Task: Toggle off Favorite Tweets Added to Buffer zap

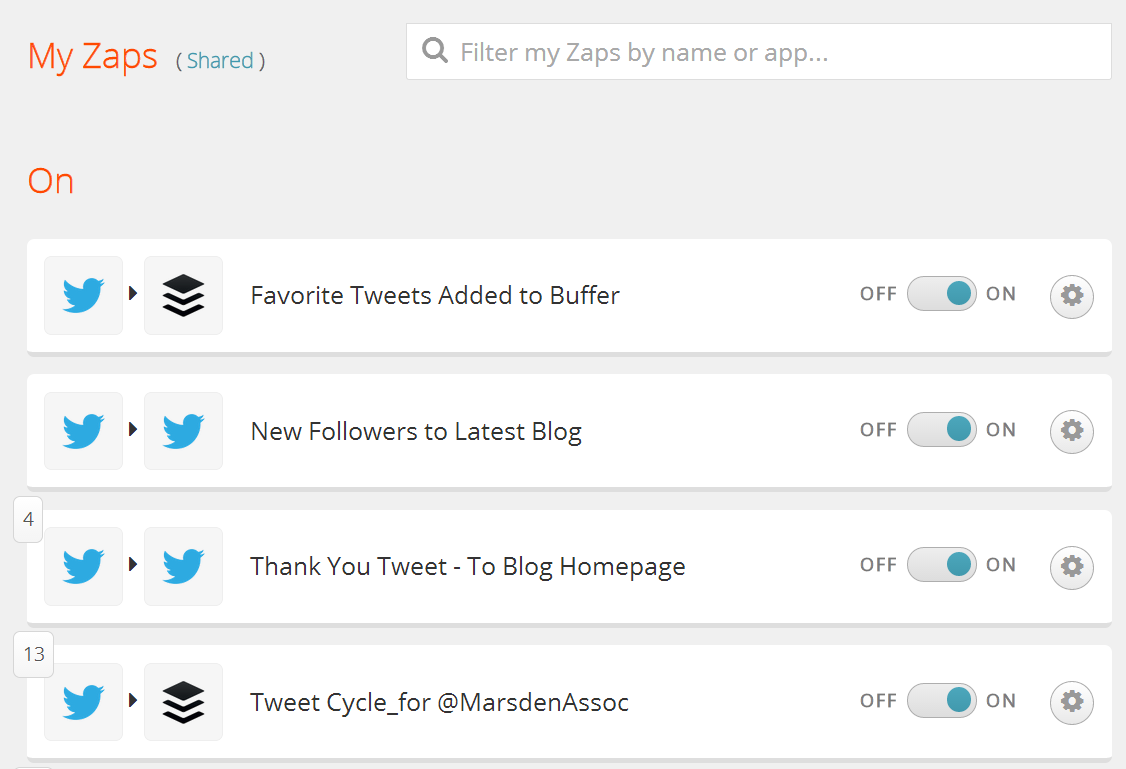Action: click(941, 294)
